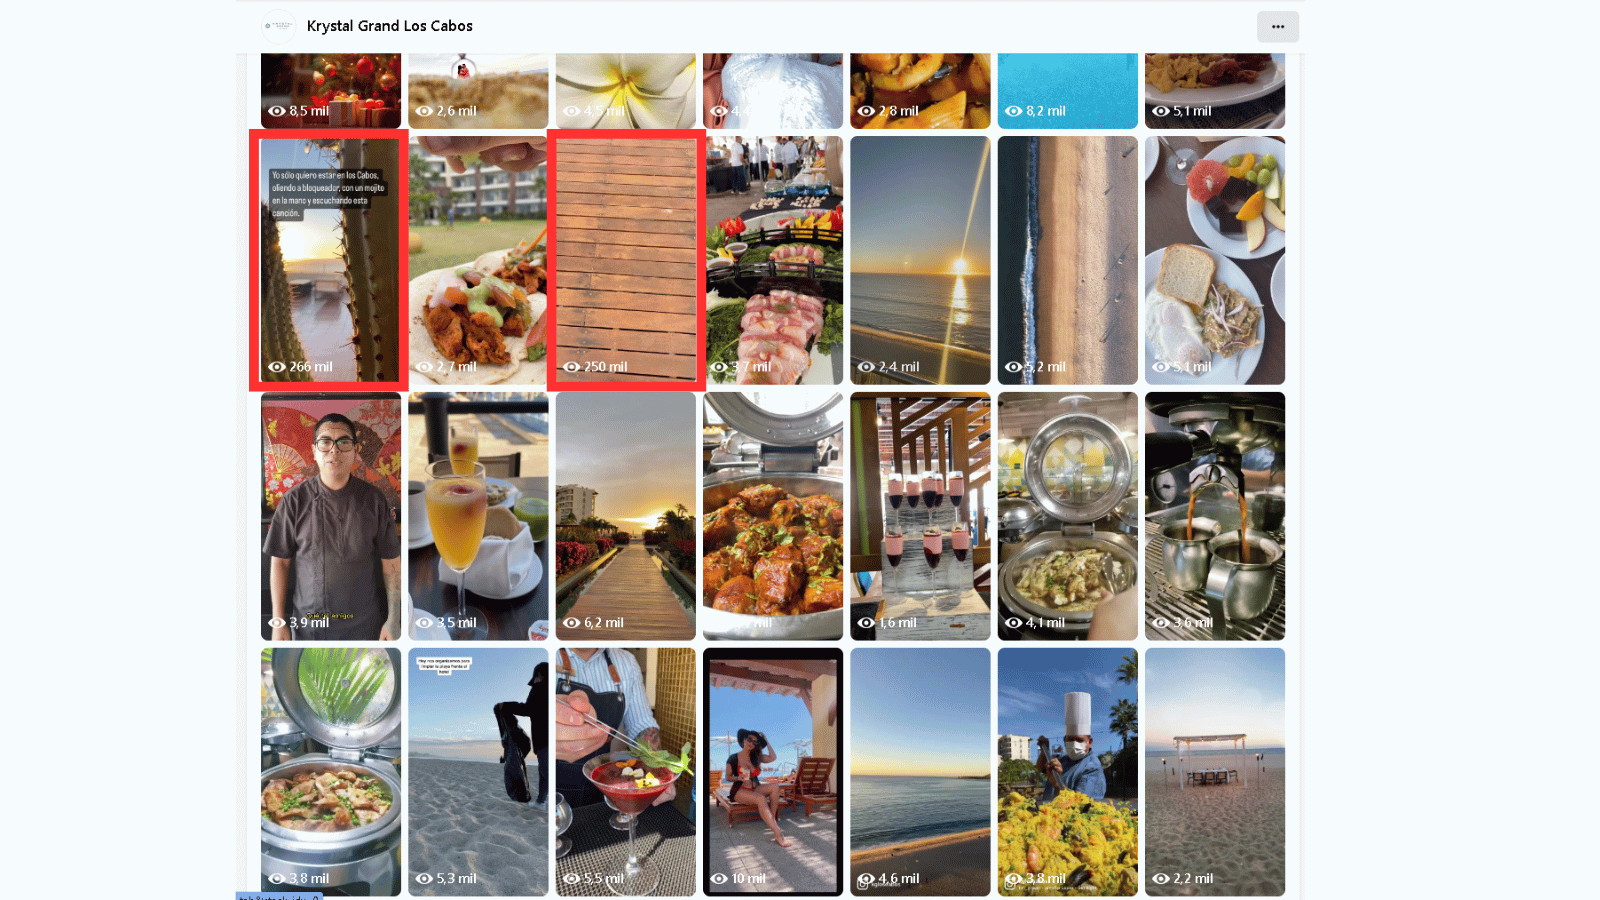Play the chef in gray uniform reel
Viewport: 1600px width, 900px height.
(331, 516)
